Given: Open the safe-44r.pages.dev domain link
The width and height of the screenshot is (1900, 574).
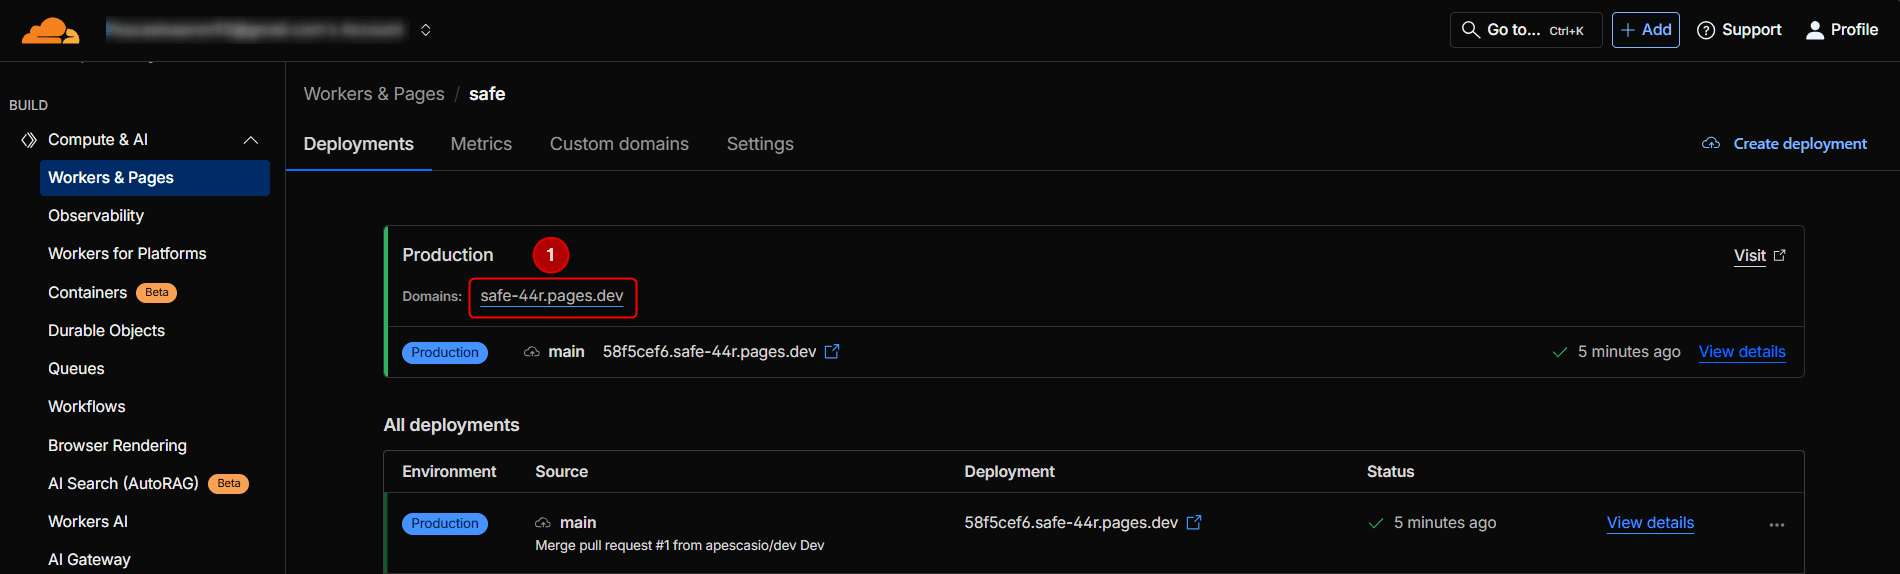Looking at the screenshot, I should (x=551, y=296).
